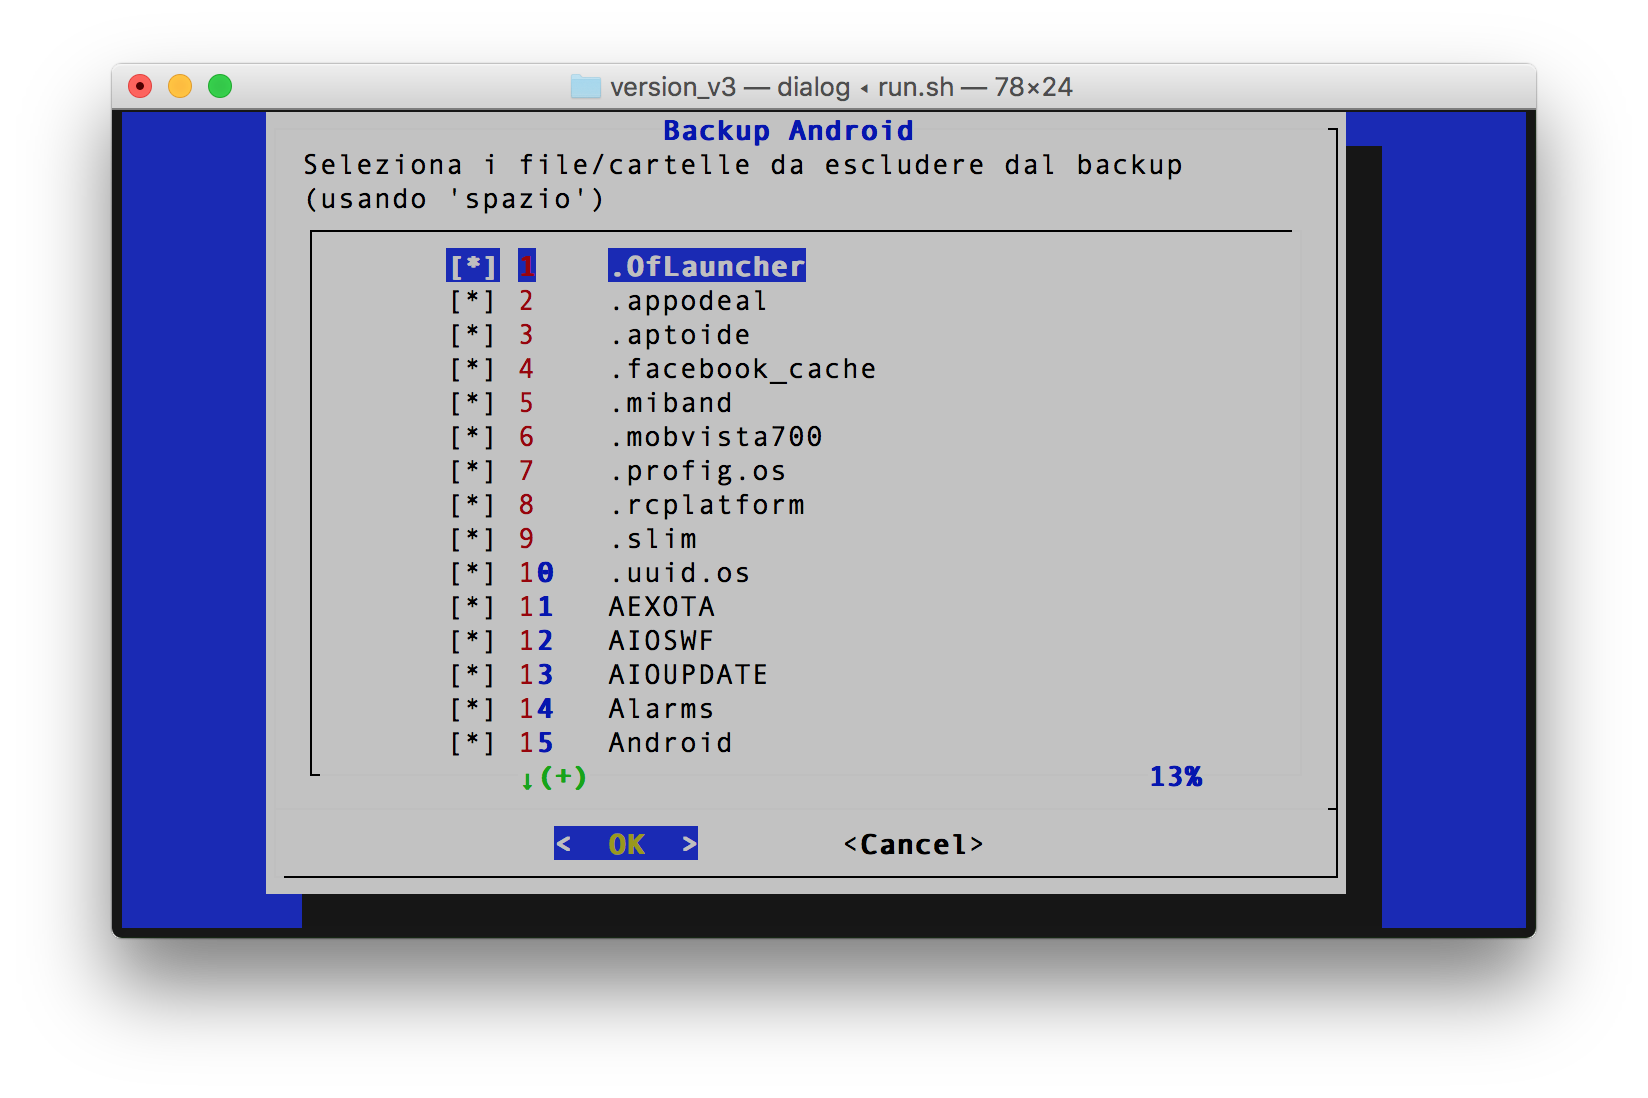
Task: Click the yellow minimize button on the window
Action: click(179, 86)
